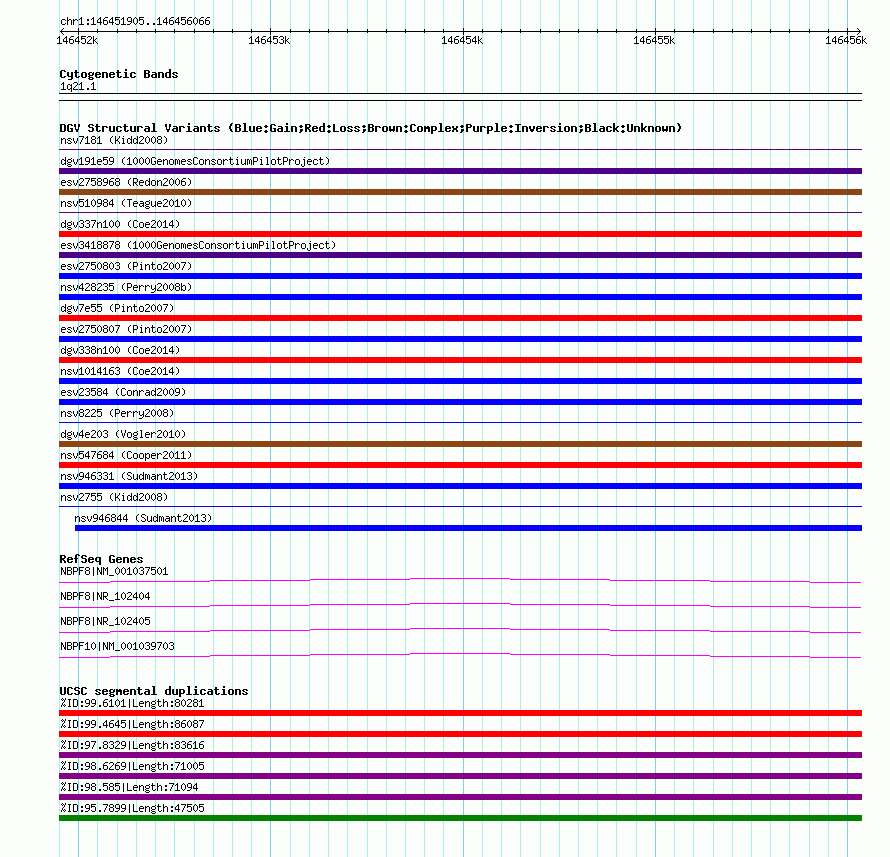Click the red dgv337n100 Coe2014 bar
This screenshot has height=857, width=890.
(460, 234)
